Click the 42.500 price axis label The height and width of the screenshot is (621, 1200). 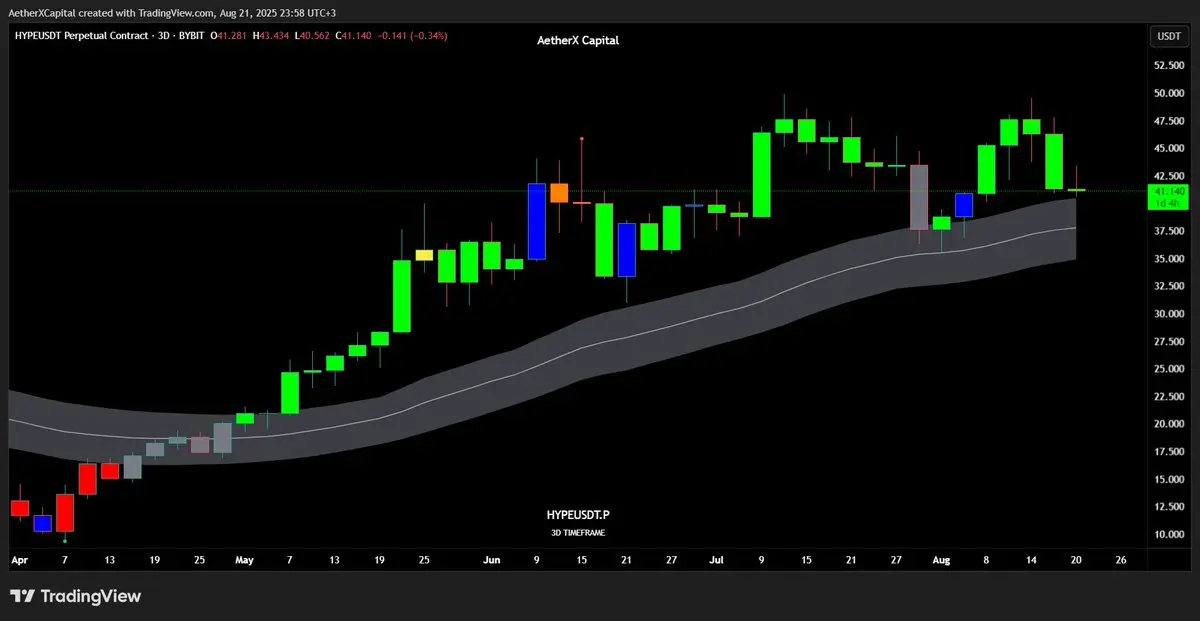tap(1169, 176)
